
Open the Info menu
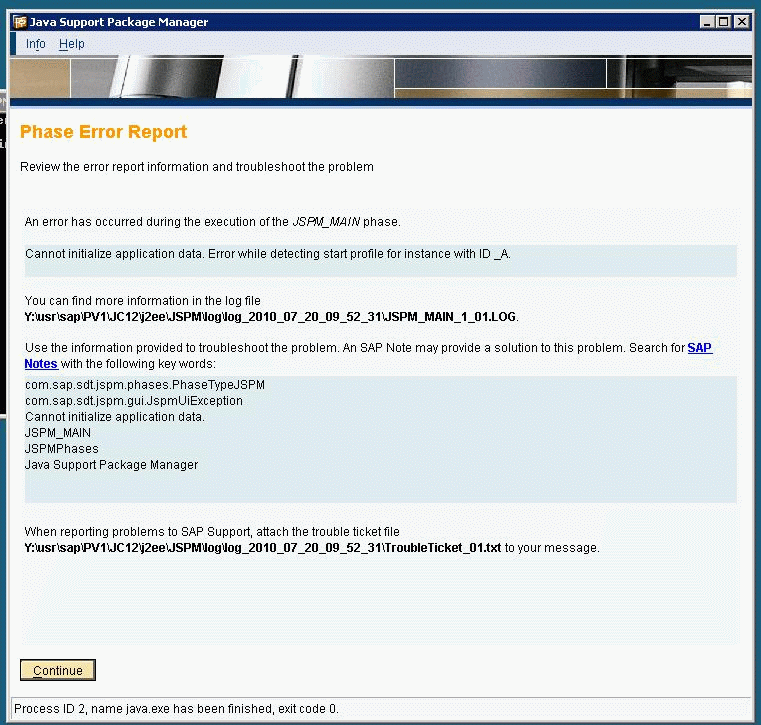pos(35,44)
